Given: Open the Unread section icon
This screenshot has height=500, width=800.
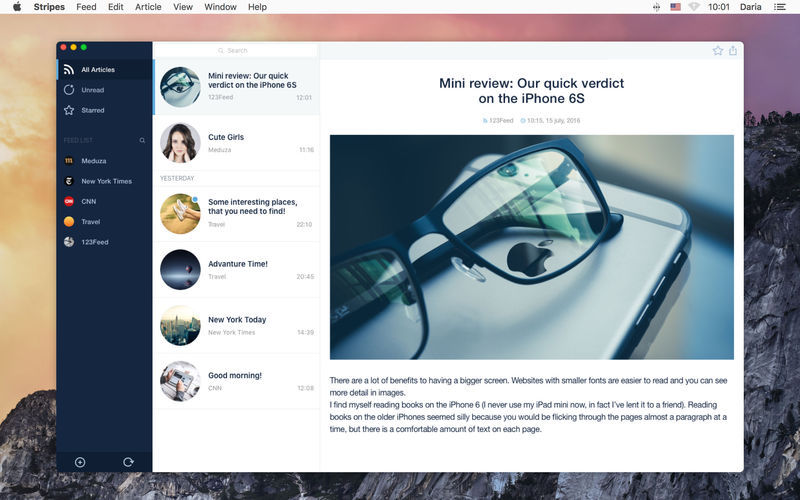Looking at the screenshot, I should [69, 90].
